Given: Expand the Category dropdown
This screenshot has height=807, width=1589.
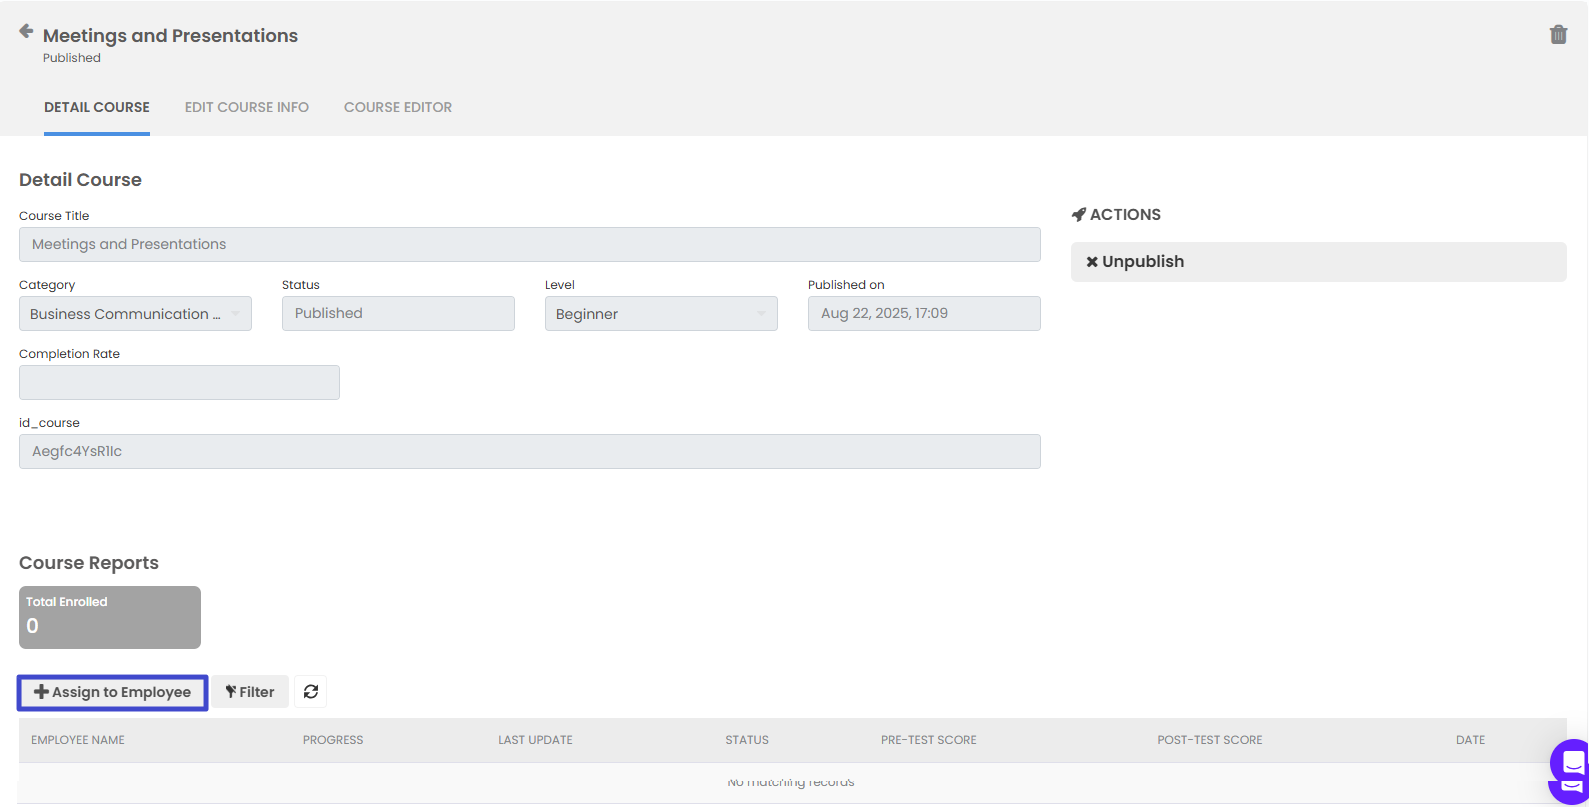Looking at the screenshot, I should (x=135, y=314).
